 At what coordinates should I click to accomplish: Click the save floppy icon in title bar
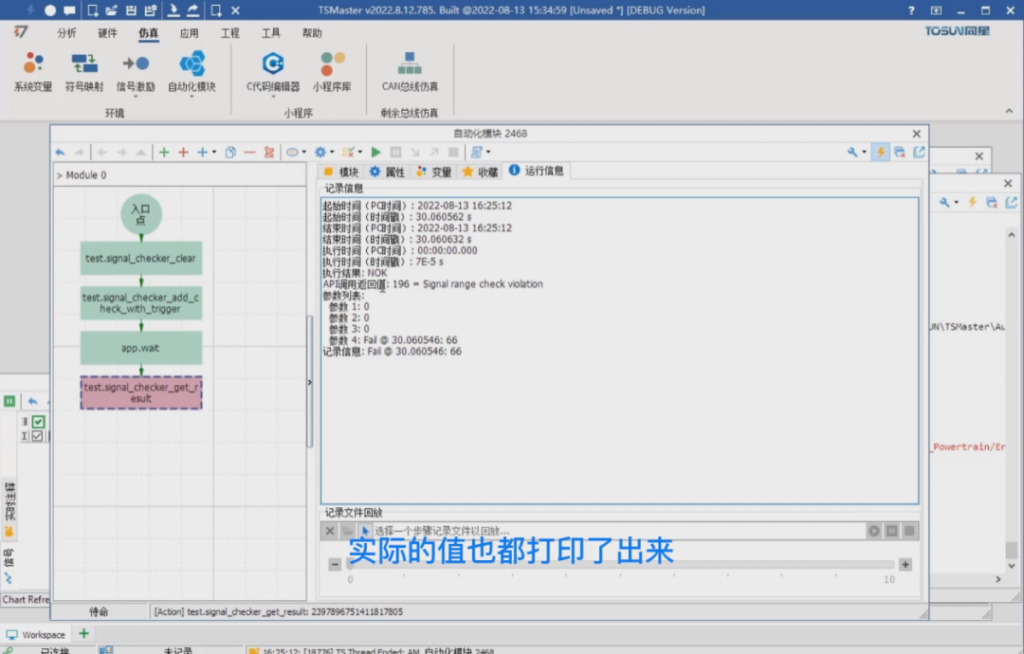pos(131,10)
